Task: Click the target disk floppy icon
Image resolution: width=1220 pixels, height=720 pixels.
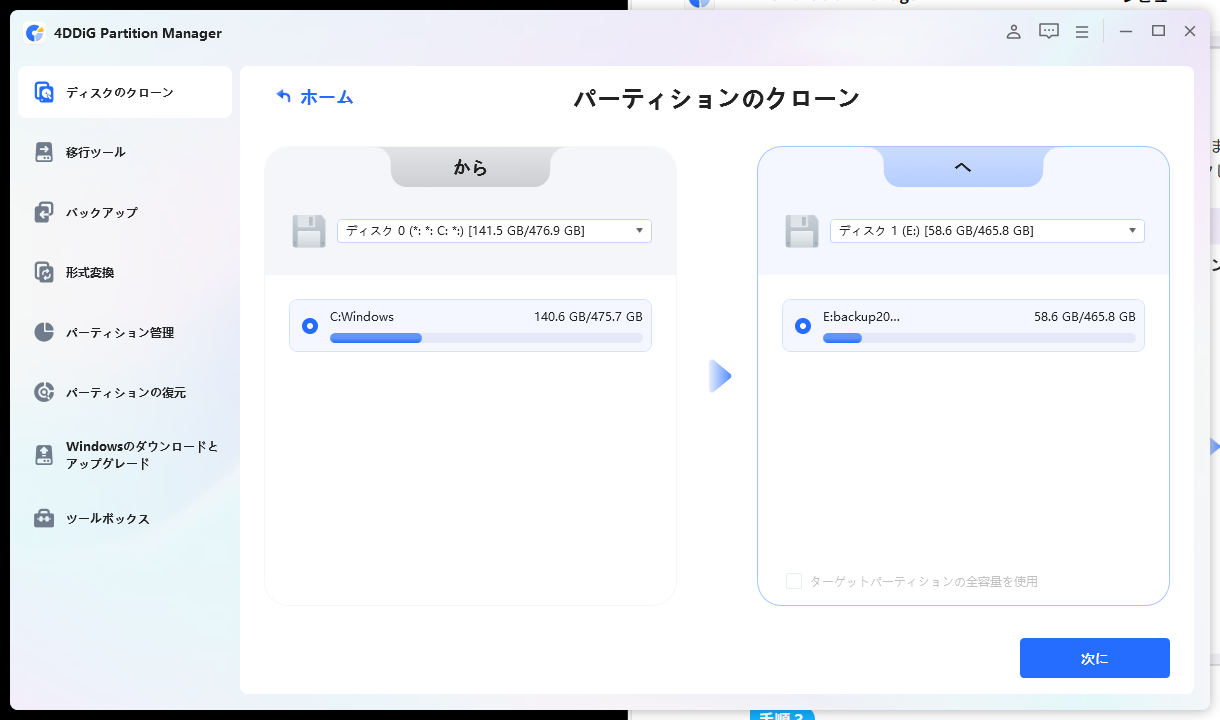Action: [x=802, y=231]
